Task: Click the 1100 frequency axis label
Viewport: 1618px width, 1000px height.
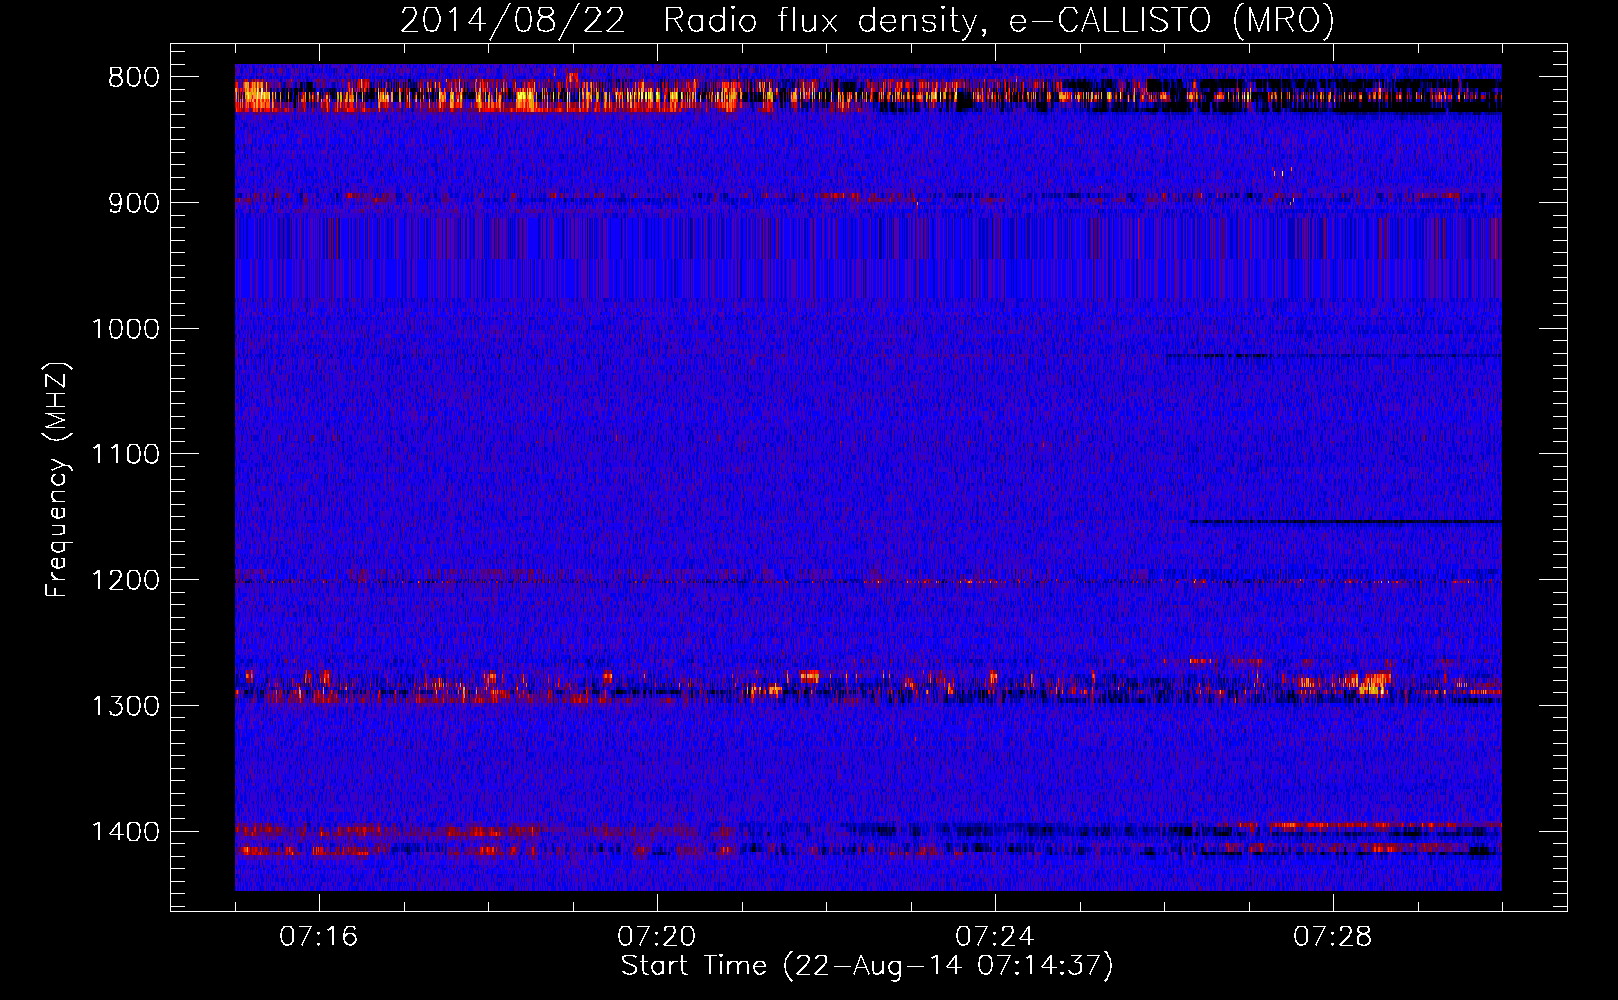Action: [125, 455]
